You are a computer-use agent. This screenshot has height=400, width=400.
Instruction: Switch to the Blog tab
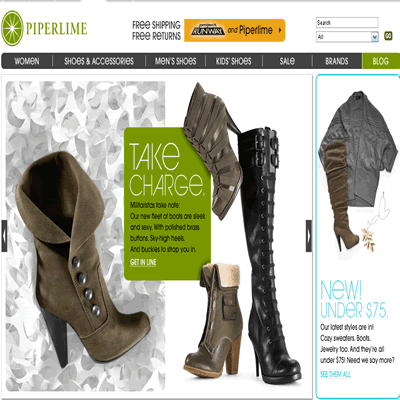[381, 61]
